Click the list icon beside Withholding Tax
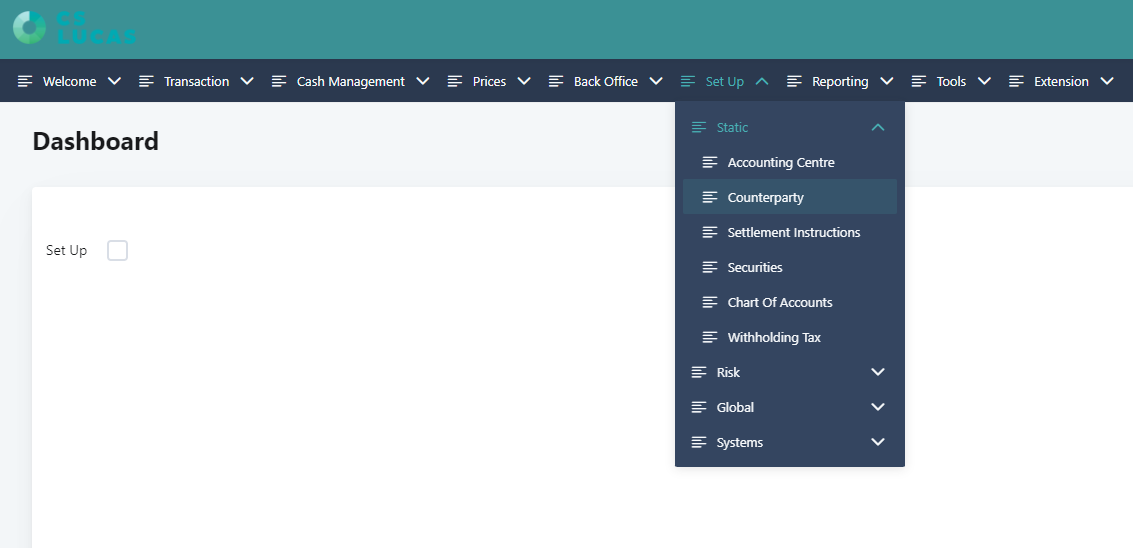The width and height of the screenshot is (1133, 548). click(x=710, y=337)
